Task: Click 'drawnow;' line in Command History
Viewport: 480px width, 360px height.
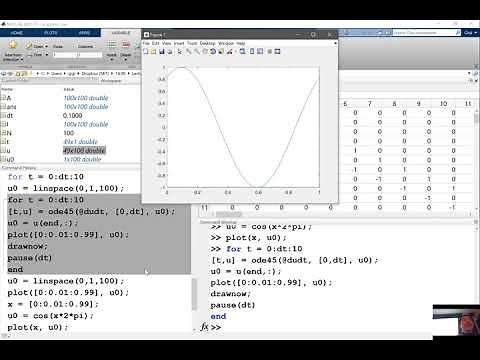Action: [28, 246]
